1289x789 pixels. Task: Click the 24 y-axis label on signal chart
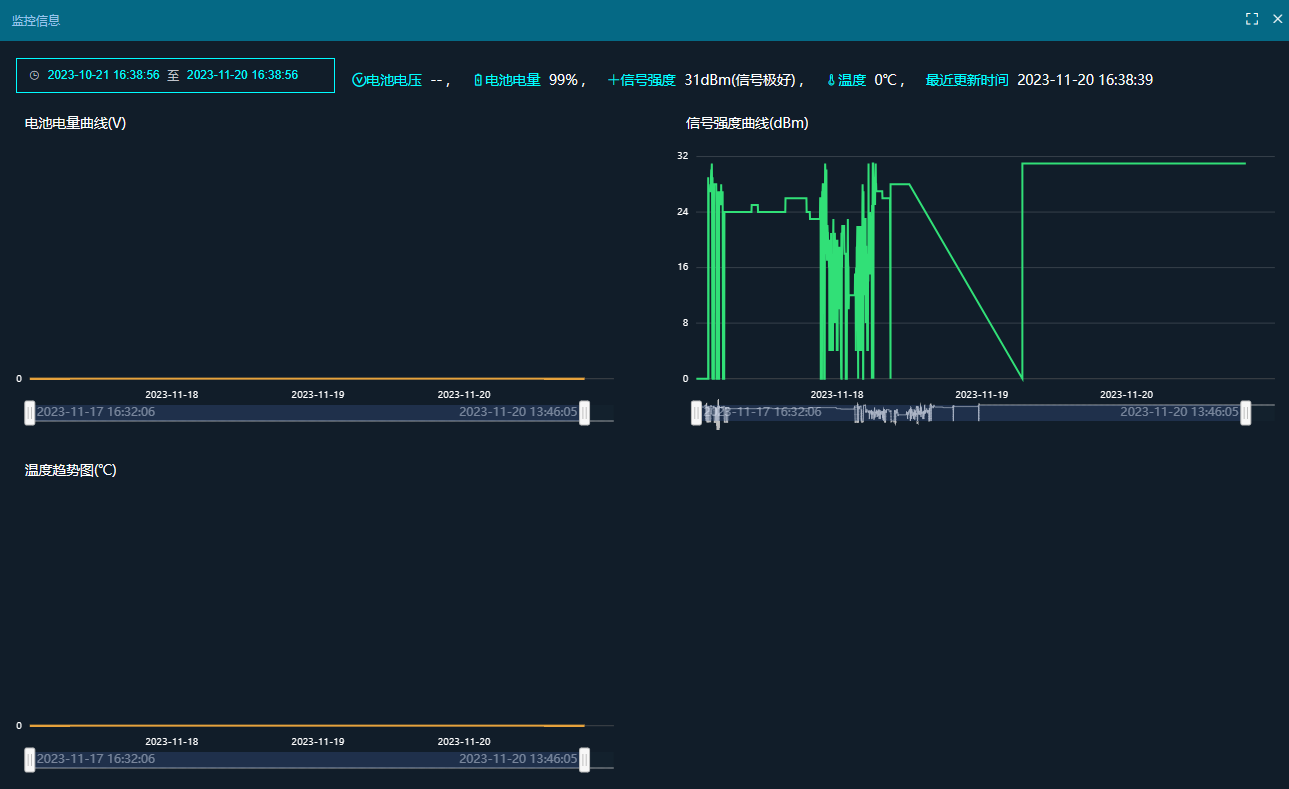(683, 212)
